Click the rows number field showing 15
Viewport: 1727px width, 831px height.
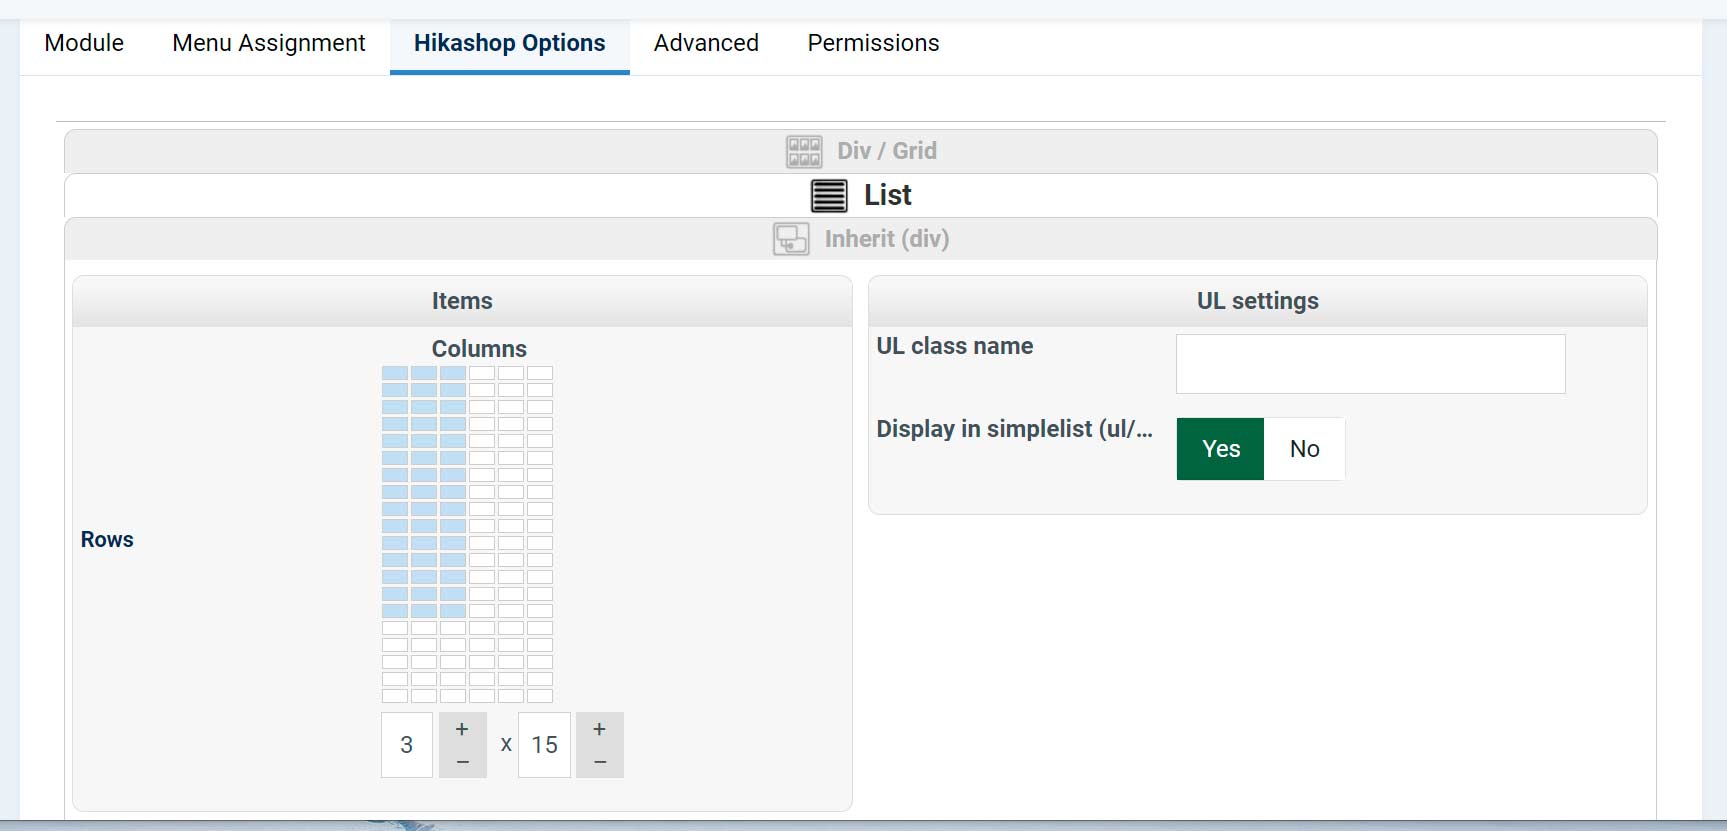tap(545, 745)
